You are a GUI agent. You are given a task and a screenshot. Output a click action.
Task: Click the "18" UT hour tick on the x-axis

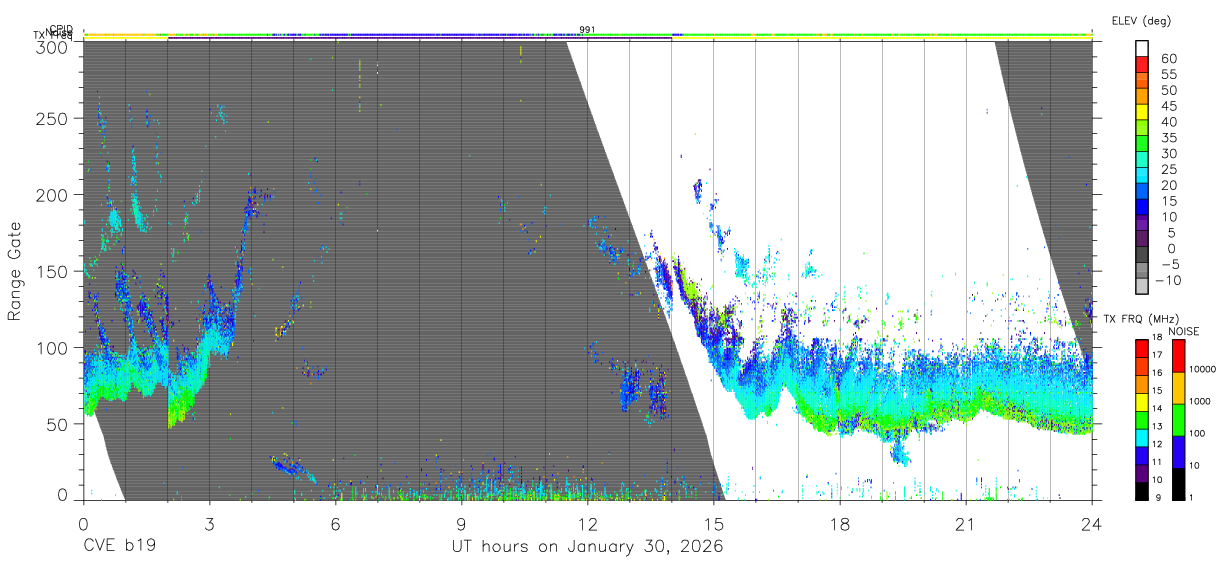[840, 523]
